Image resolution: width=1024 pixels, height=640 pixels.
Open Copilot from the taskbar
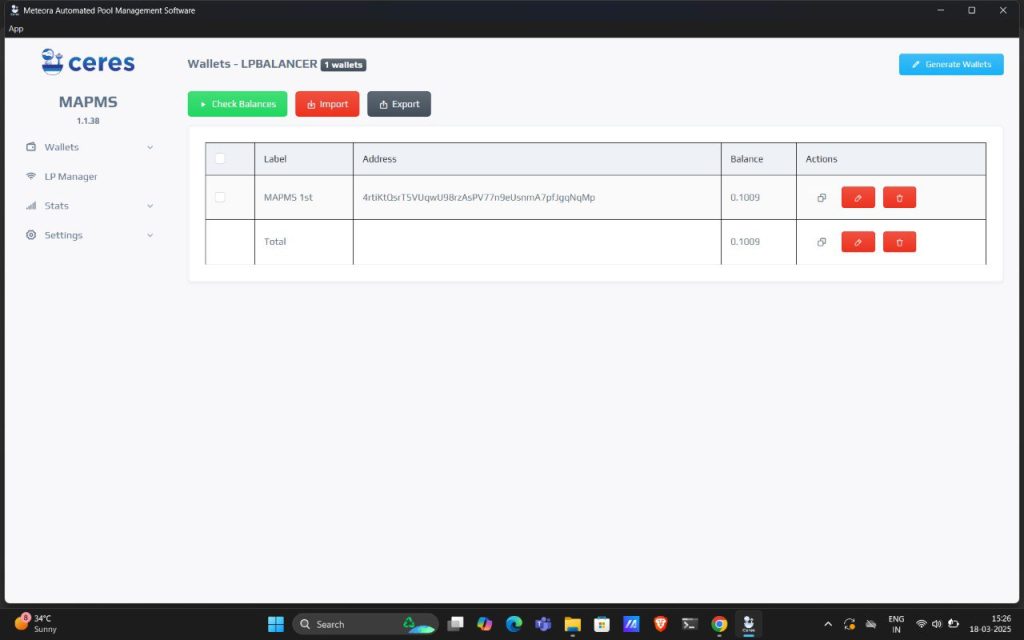click(485, 624)
